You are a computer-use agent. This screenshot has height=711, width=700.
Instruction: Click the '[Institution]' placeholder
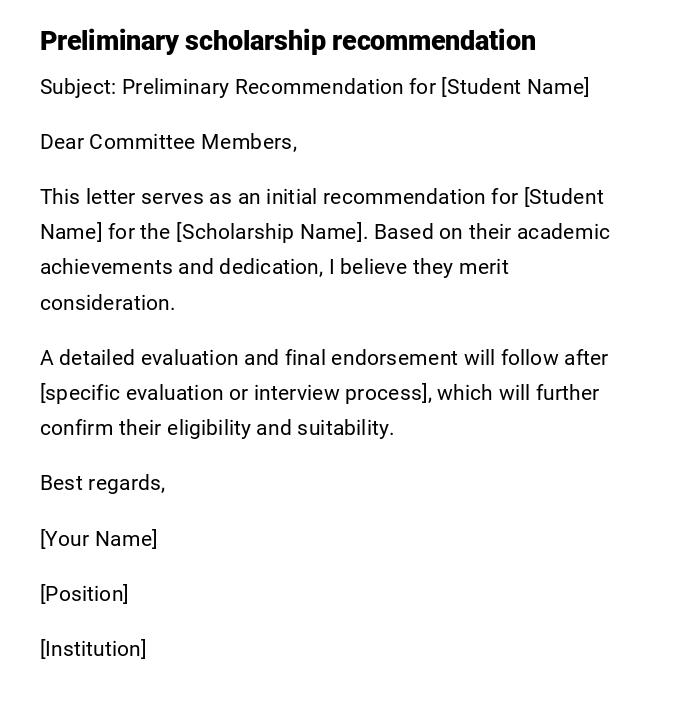pyautogui.click(x=93, y=649)
